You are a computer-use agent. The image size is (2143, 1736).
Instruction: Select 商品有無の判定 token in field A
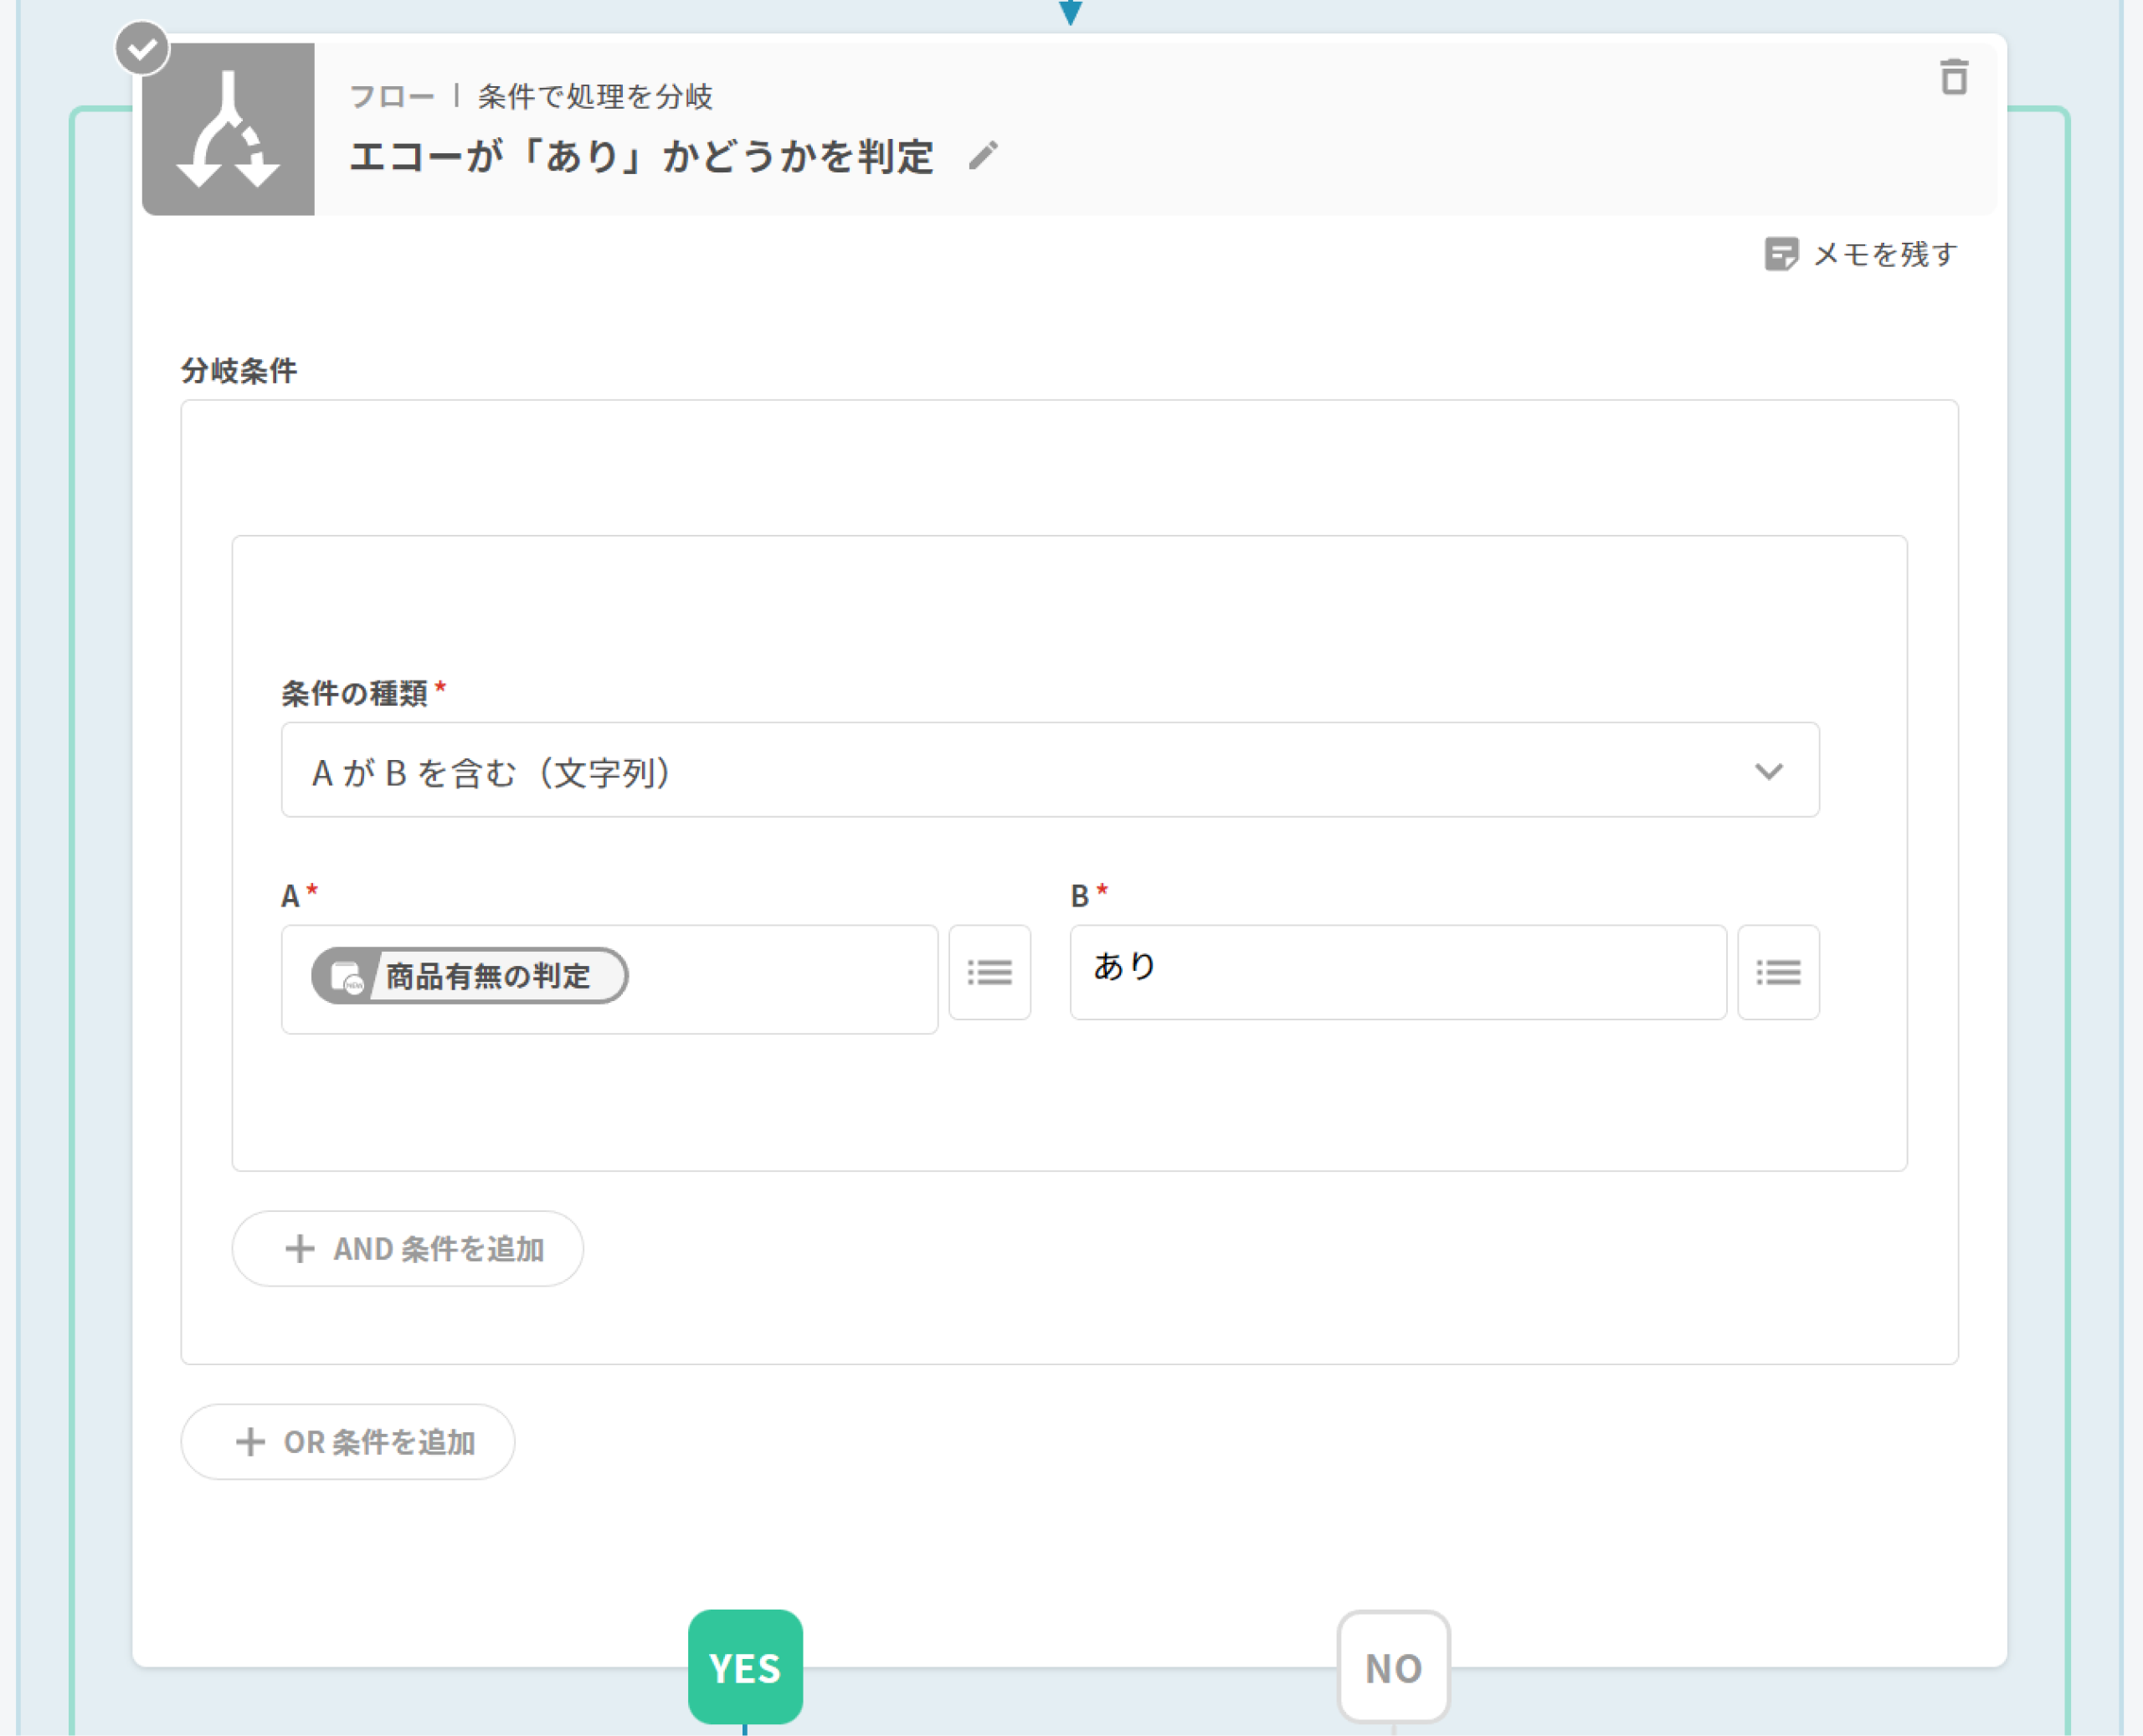(x=487, y=976)
